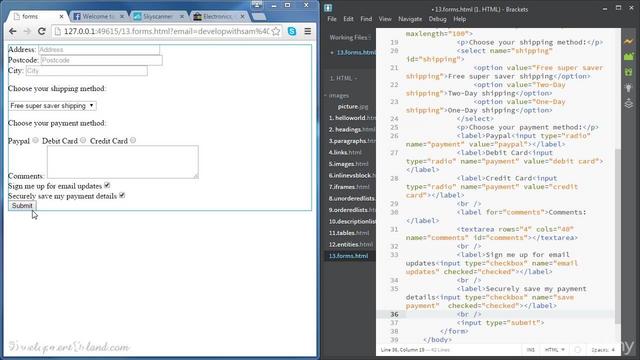Uncheck Sign me up for email updates
The width and height of the screenshot is (640, 360).
click(107, 185)
